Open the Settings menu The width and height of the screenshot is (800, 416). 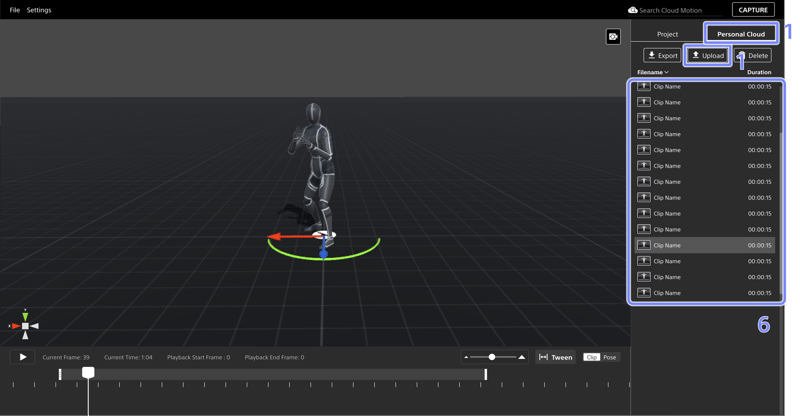39,10
